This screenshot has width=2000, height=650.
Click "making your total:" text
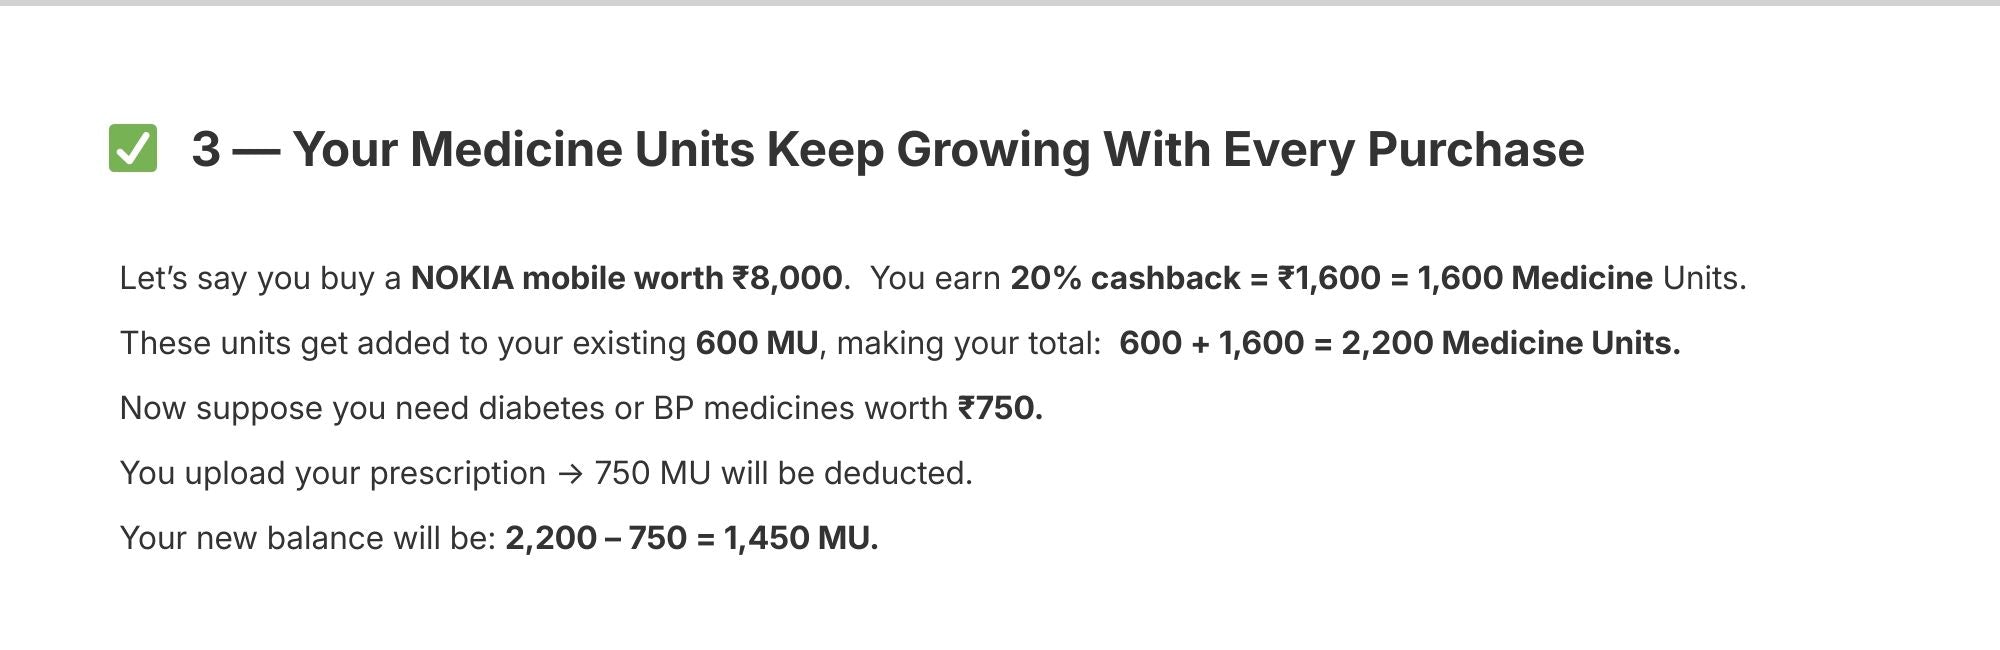click(968, 343)
